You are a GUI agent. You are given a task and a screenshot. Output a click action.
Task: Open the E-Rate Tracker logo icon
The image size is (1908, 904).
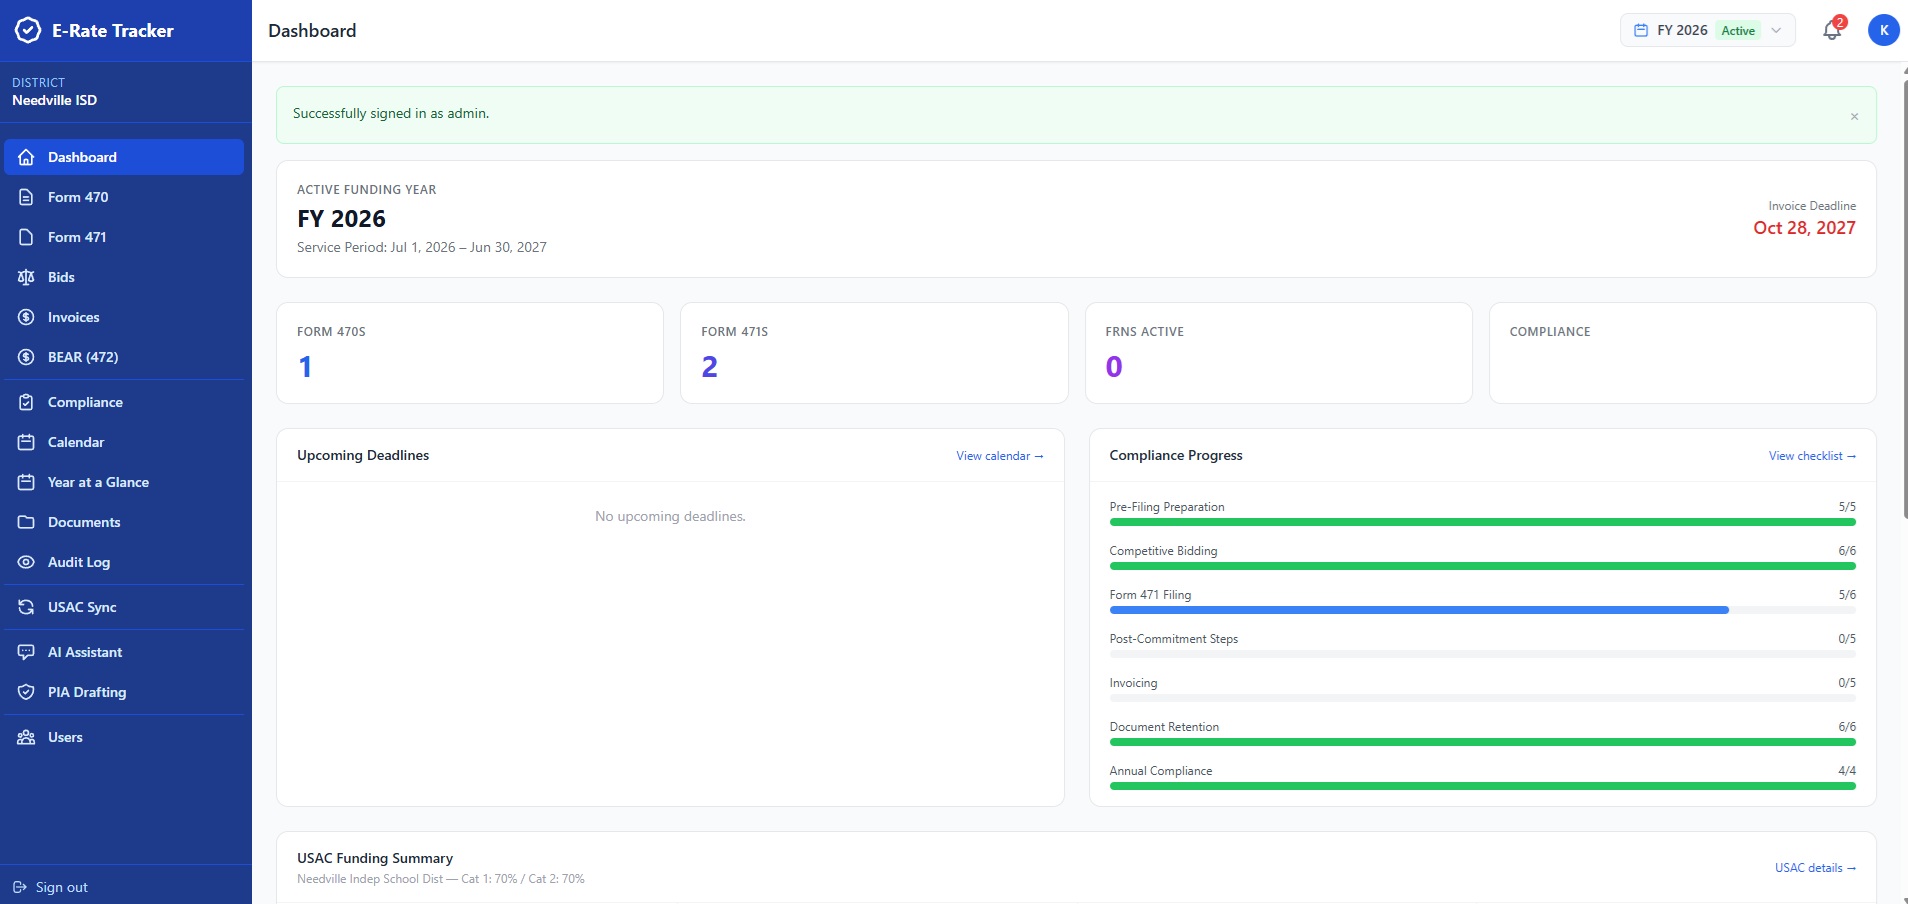[x=27, y=30]
